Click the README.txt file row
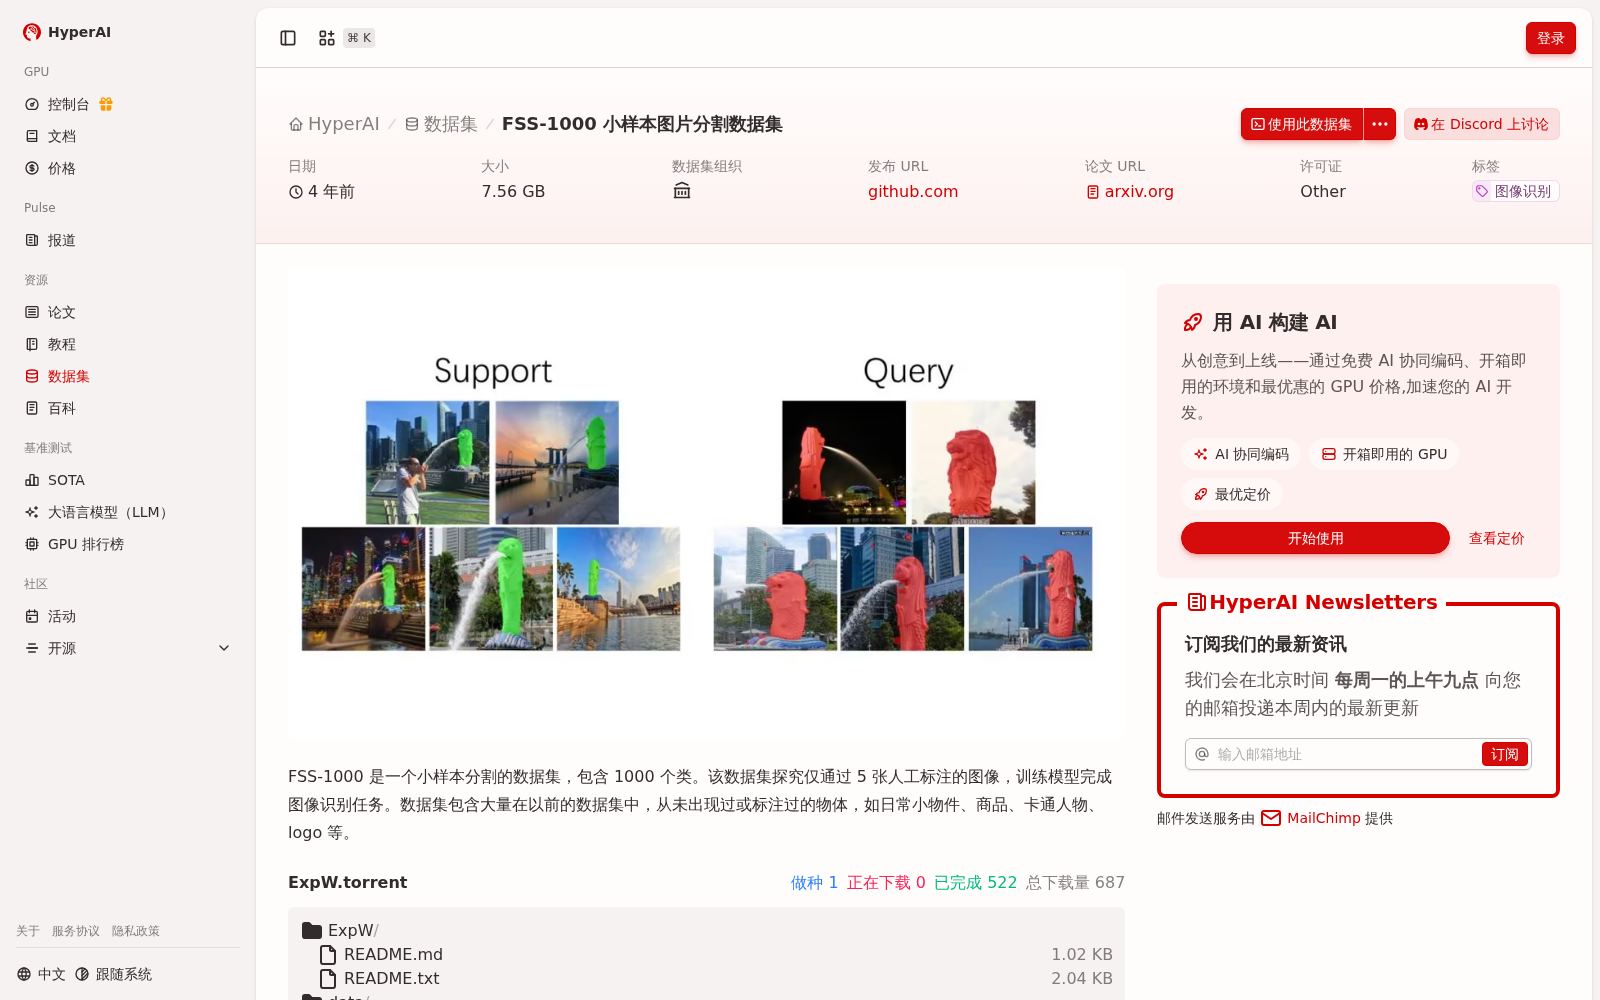This screenshot has width=1600, height=1000. pos(706,978)
